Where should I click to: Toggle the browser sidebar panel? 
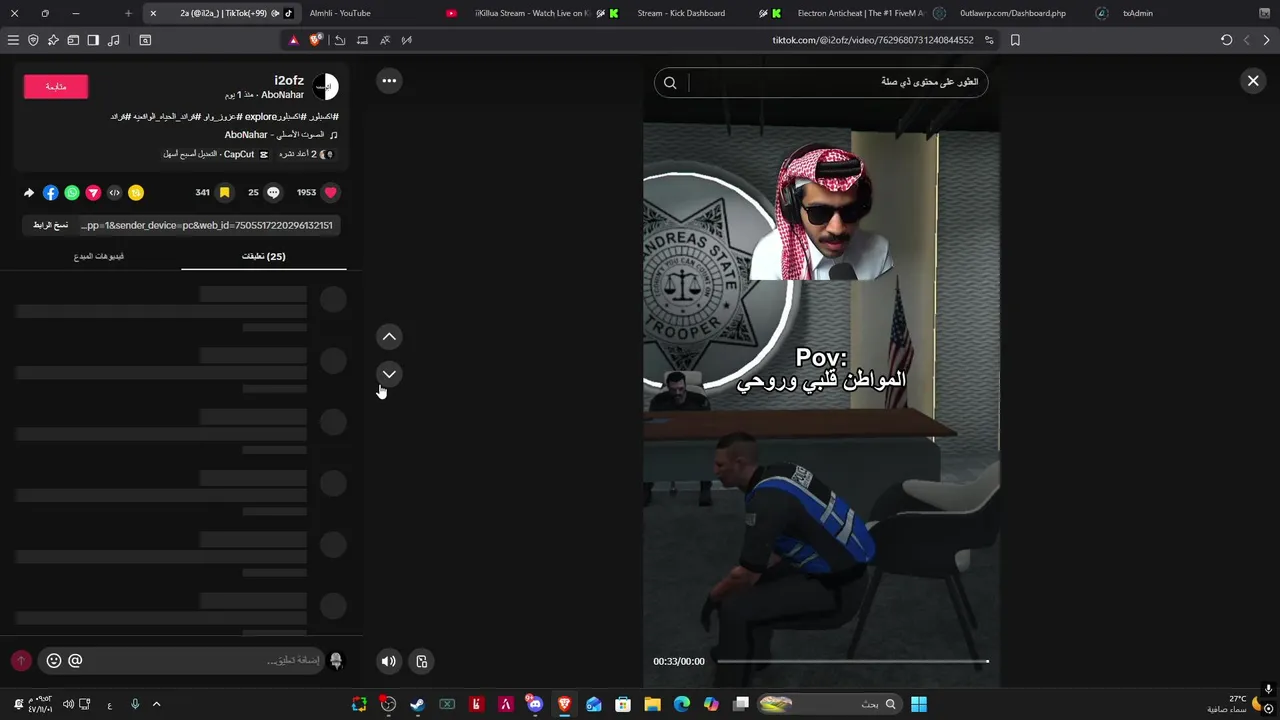click(x=93, y=40)
